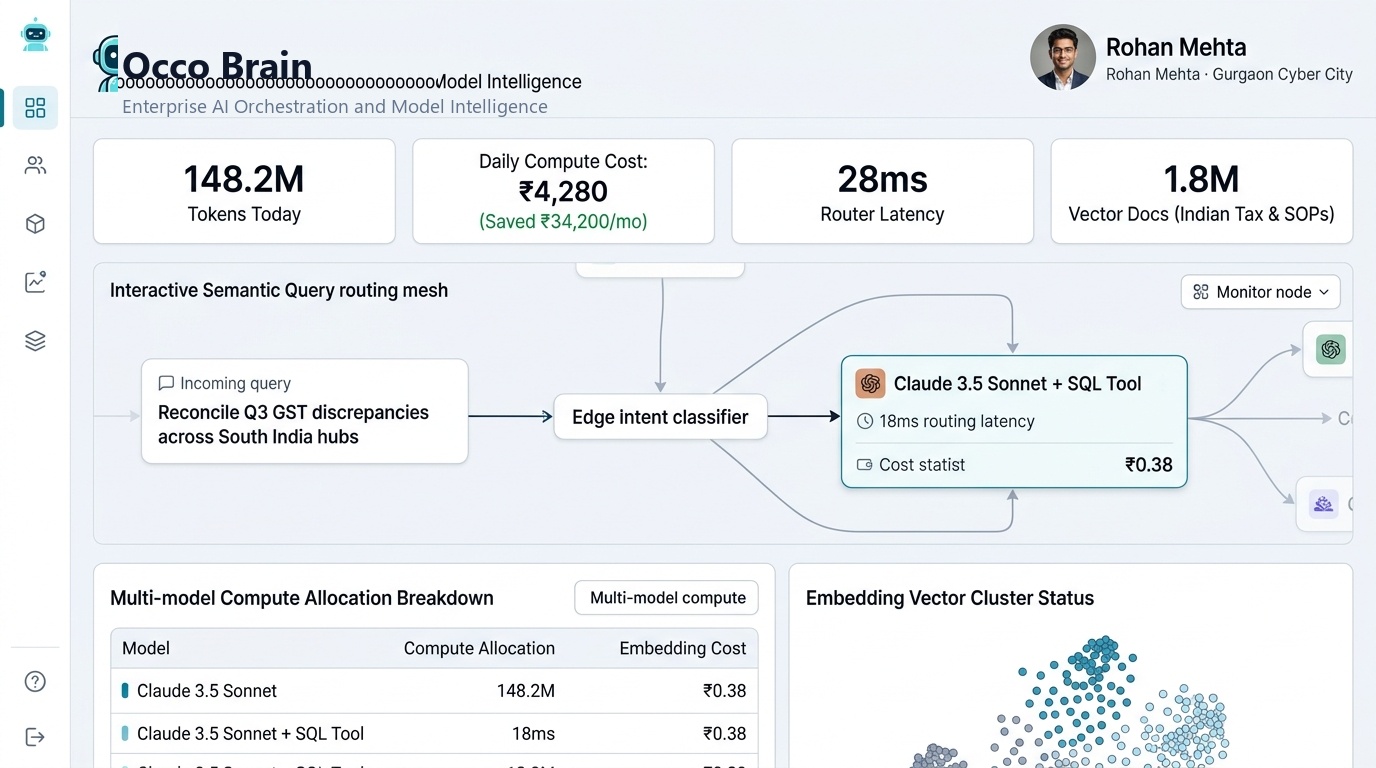Open the Daily Compute Cost card
The width and height of the screenshot is (1376, 768).
click(x=563, y=191)
